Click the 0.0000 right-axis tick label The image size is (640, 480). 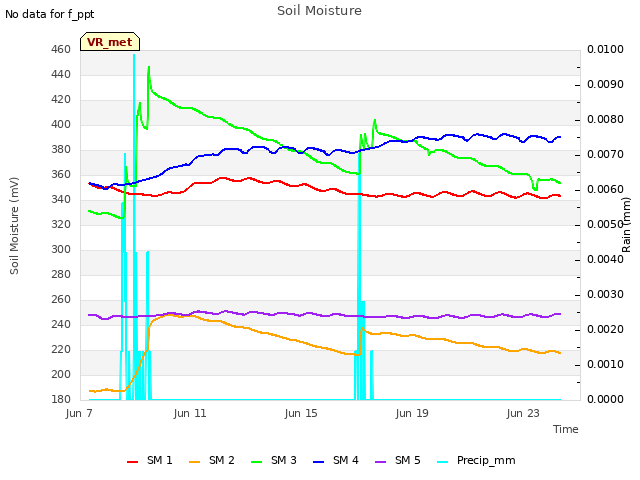(x=605, y=399)
